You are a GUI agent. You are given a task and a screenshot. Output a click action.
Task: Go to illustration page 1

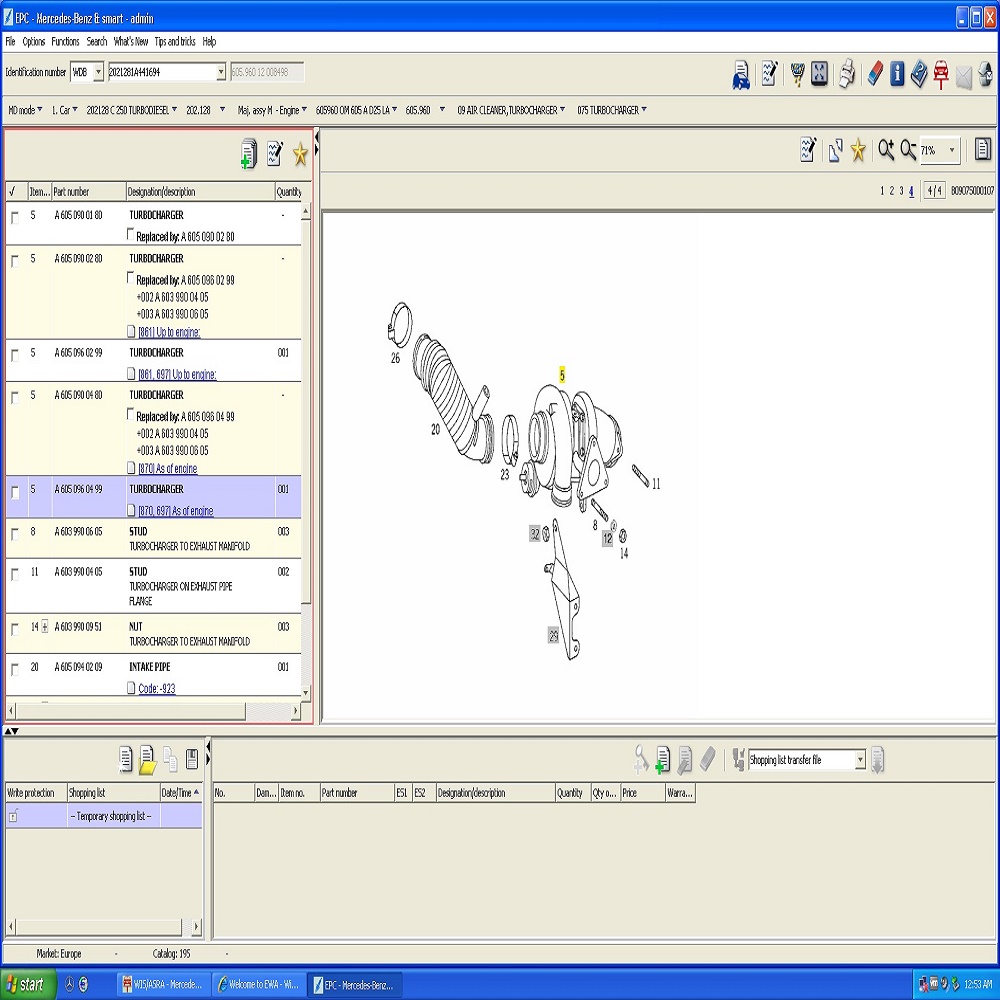pyautogui.click(x=882, y=191)
